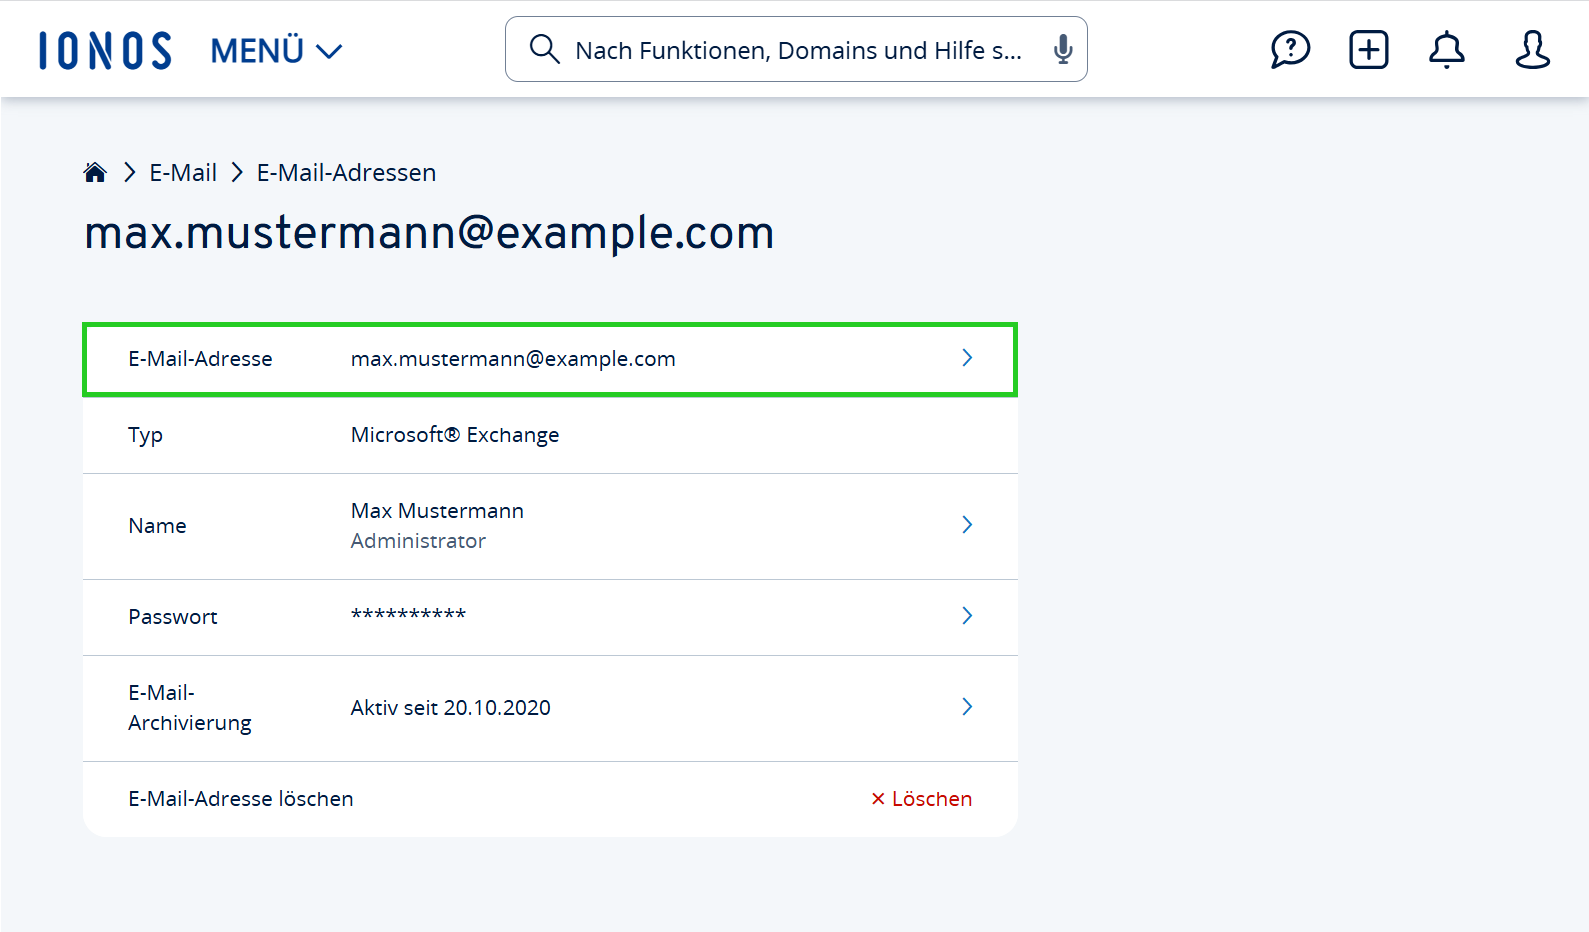The height and width of the screenshot is (932, 1589).
Task: Click the Passwort row label
Action: tap(173, 617)
